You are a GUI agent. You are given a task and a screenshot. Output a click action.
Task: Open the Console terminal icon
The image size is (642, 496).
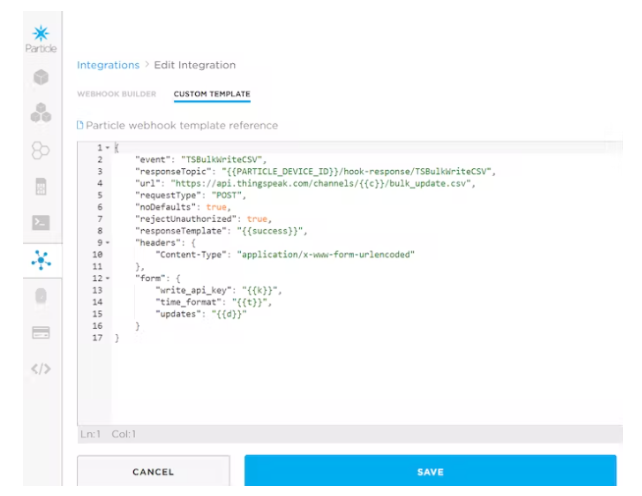(x=41, y=222)
